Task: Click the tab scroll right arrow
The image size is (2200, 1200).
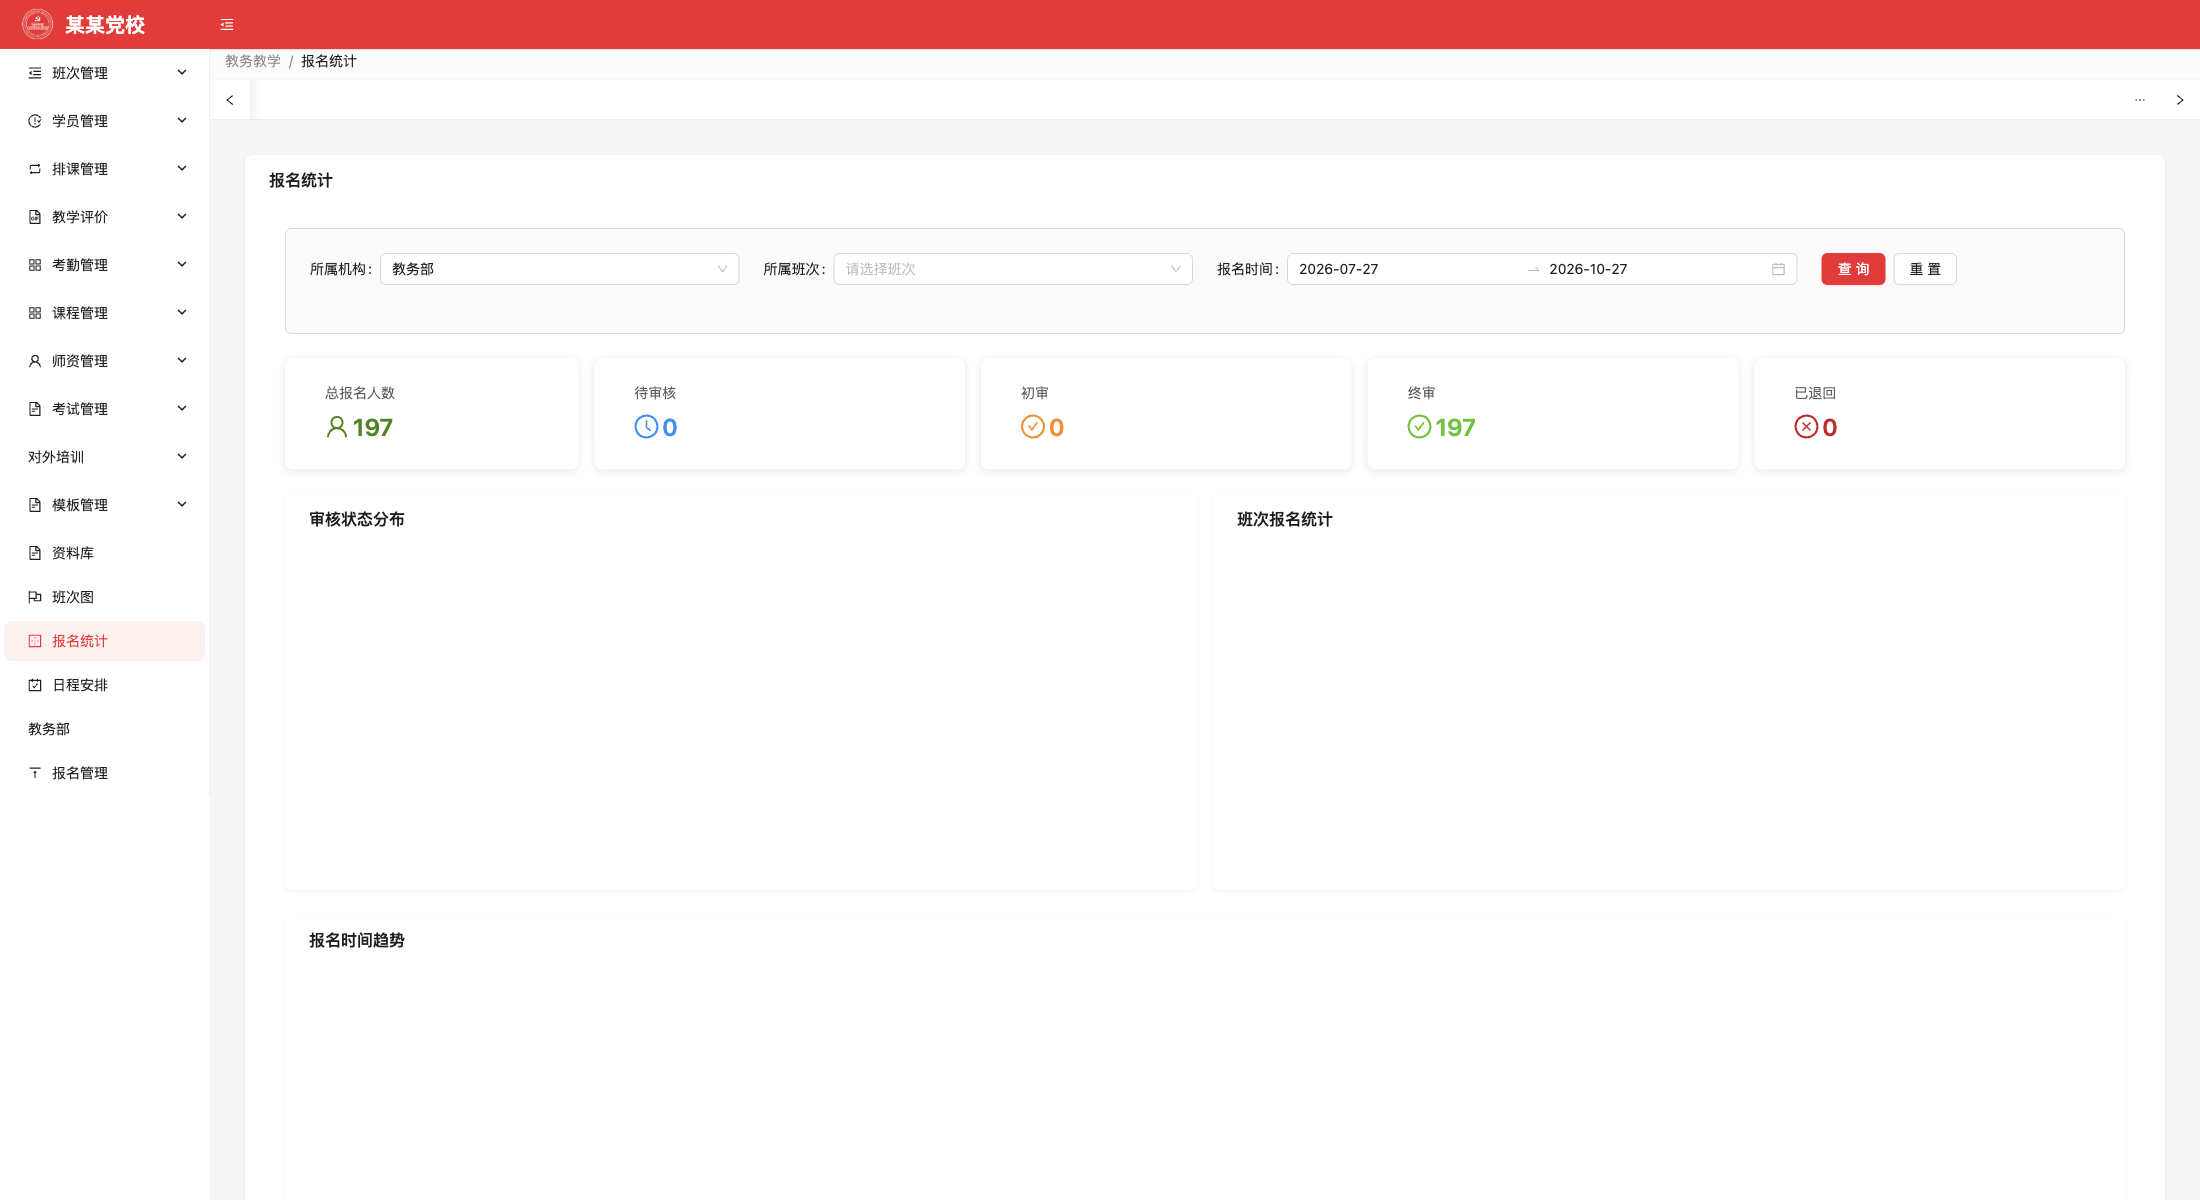Action: coord(2180,100)
